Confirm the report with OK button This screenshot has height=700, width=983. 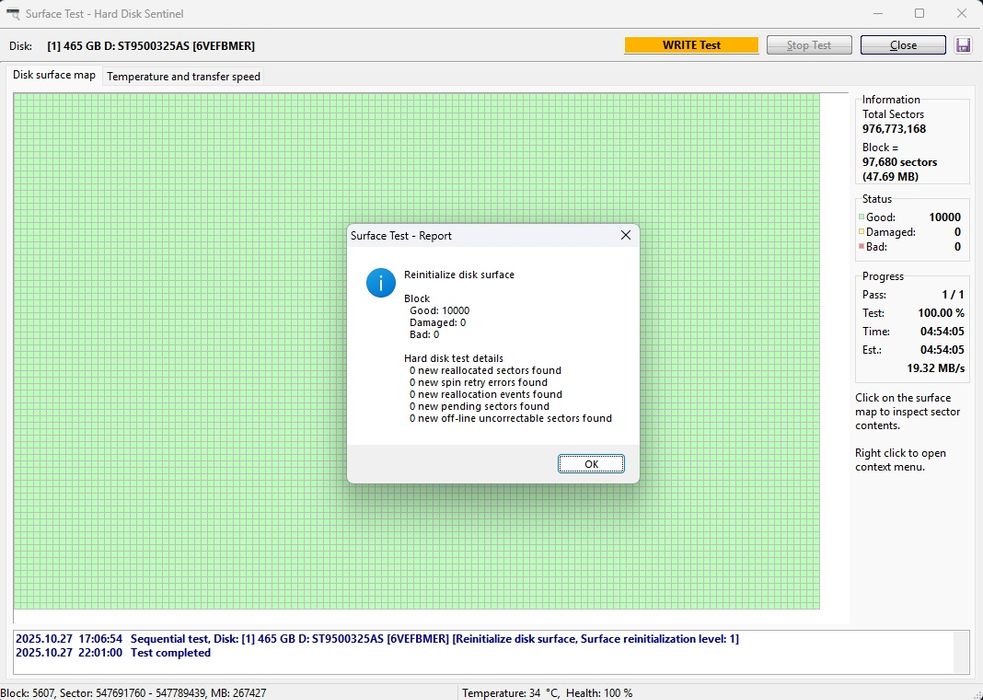click(591, 464)
